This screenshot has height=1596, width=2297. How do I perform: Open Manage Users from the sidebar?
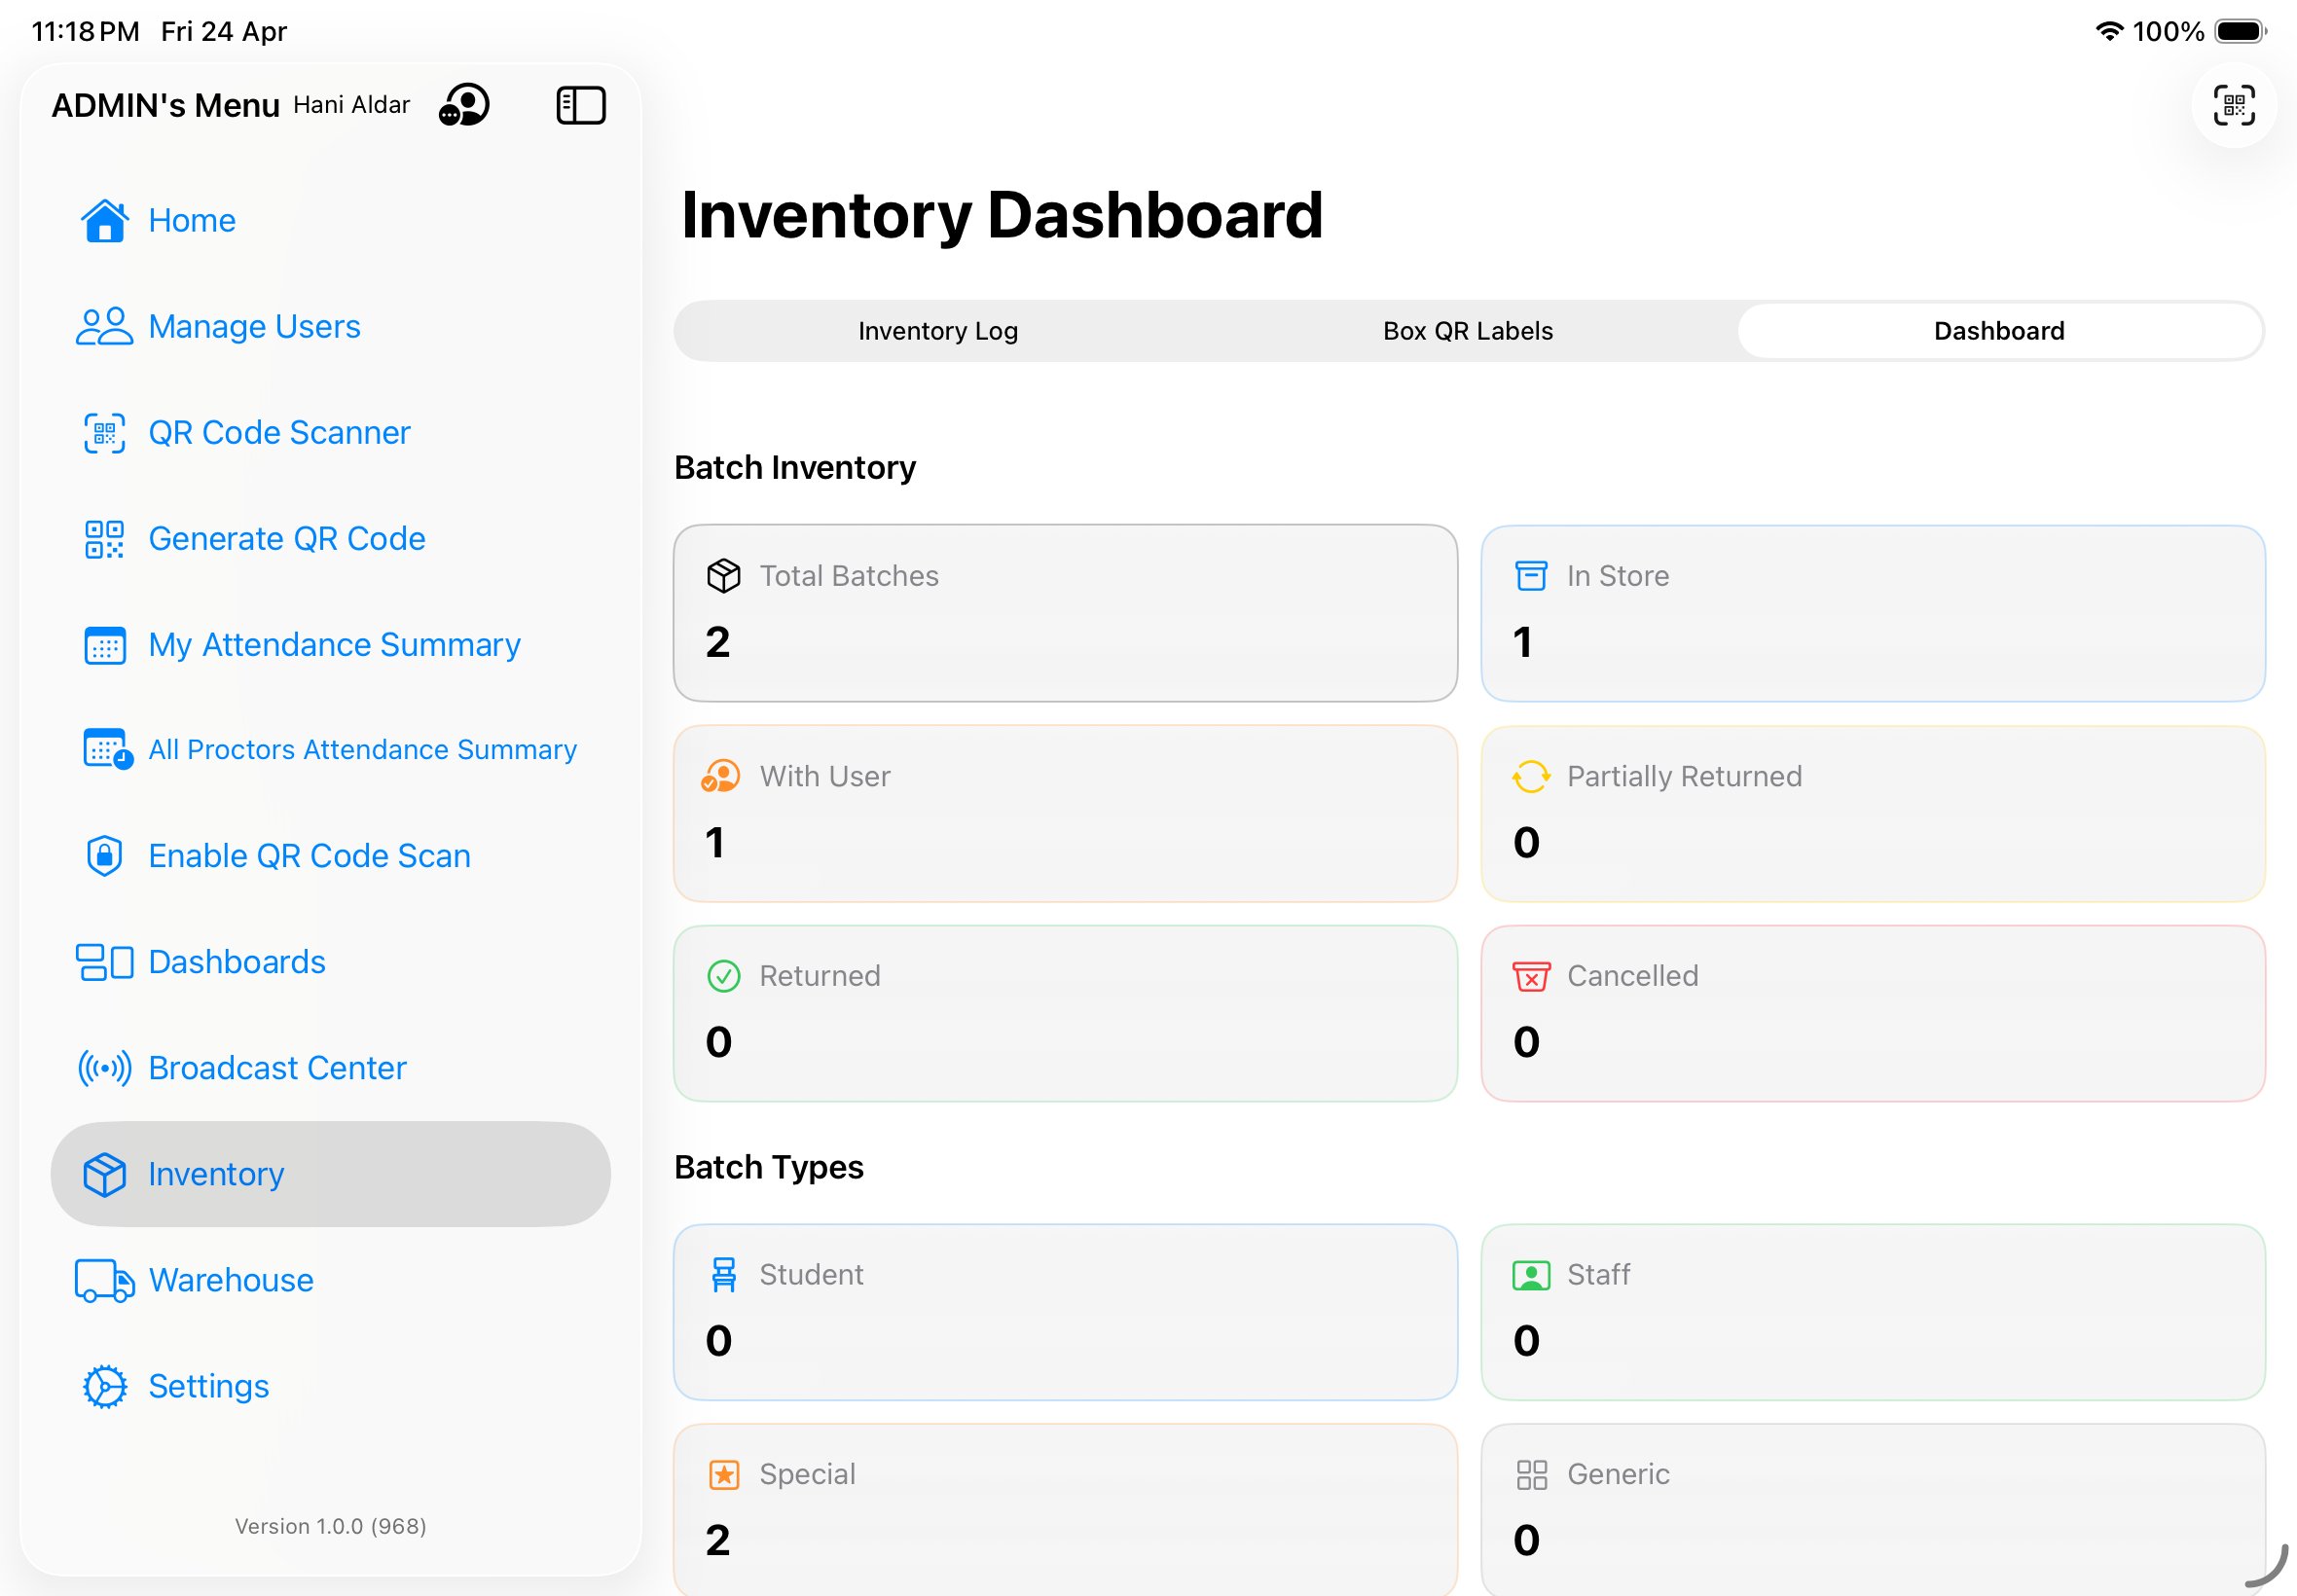[254, 326]
